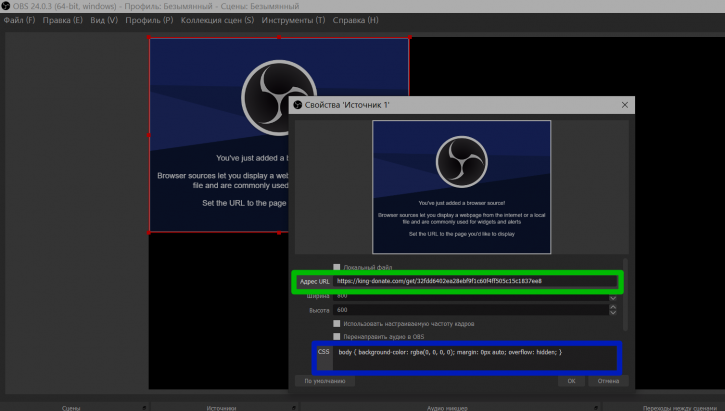Click the Источники dock title

click(x=221, y=408)
